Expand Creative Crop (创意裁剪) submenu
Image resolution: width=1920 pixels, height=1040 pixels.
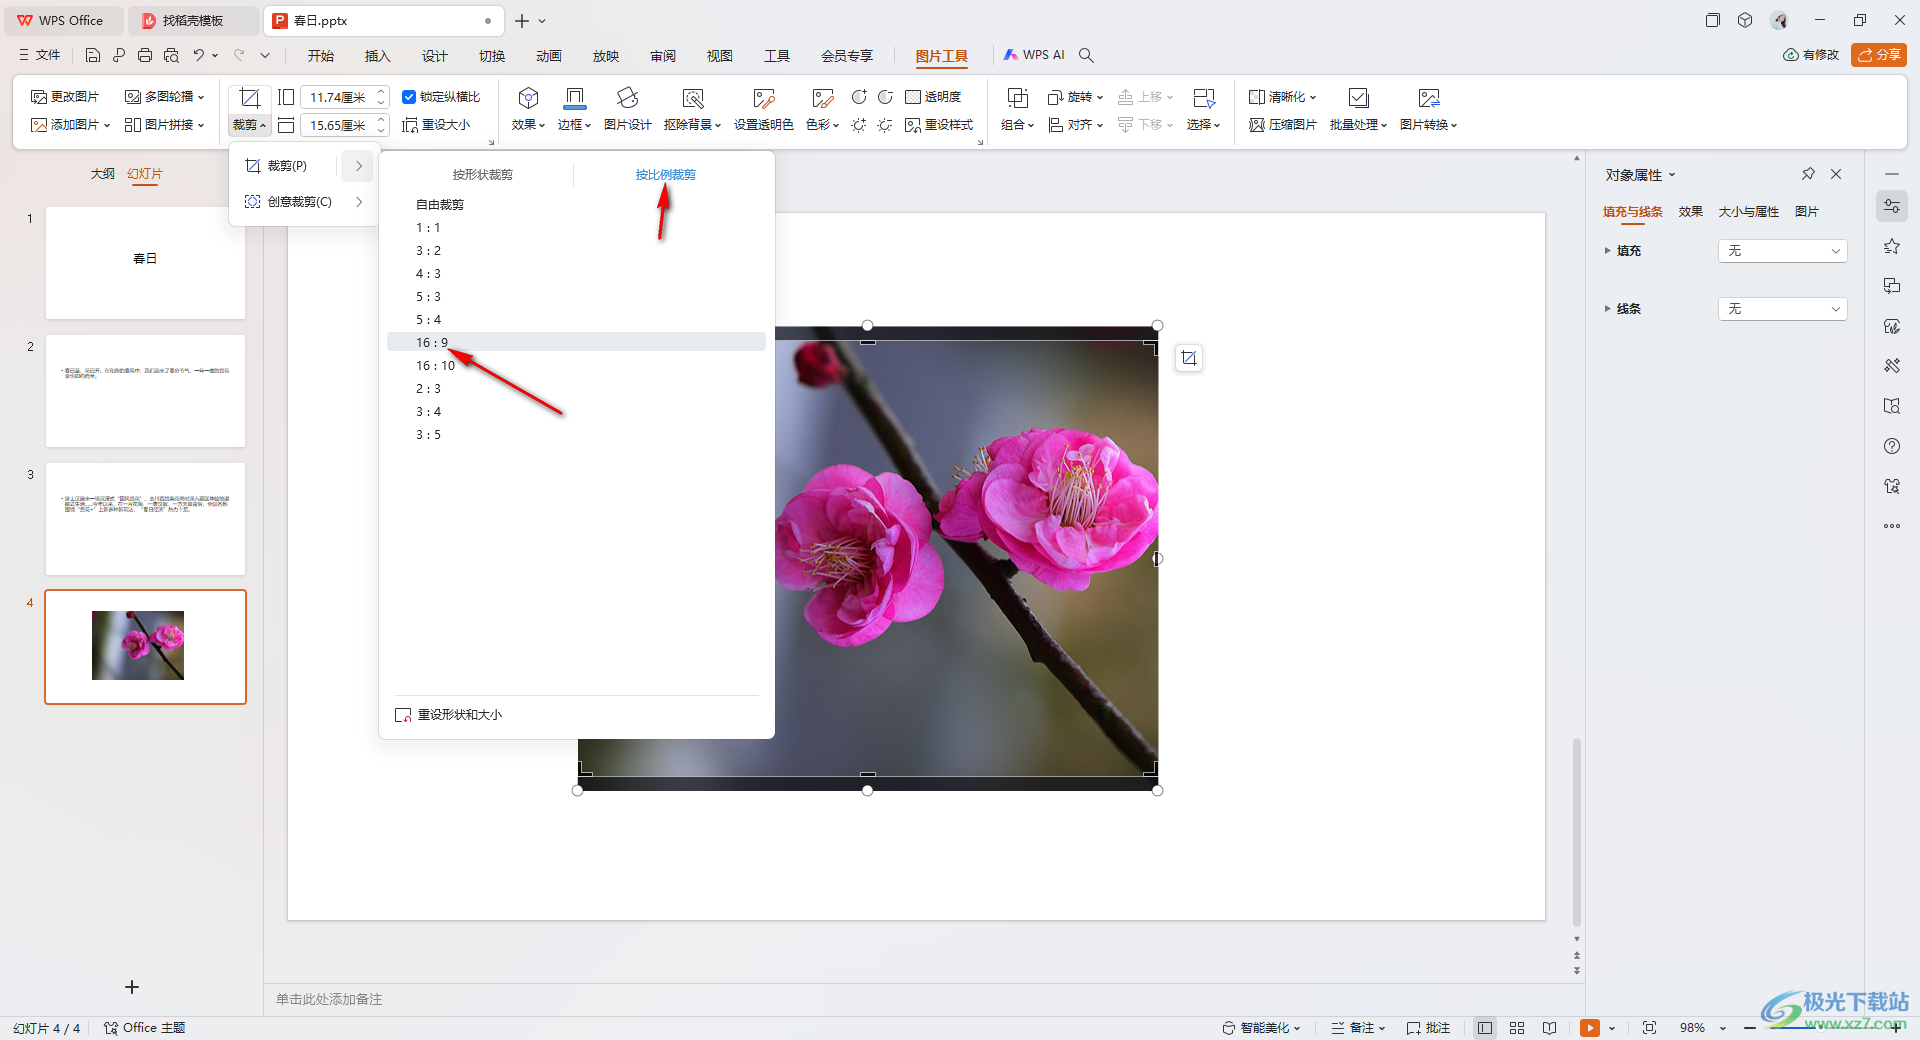point(359,202)
